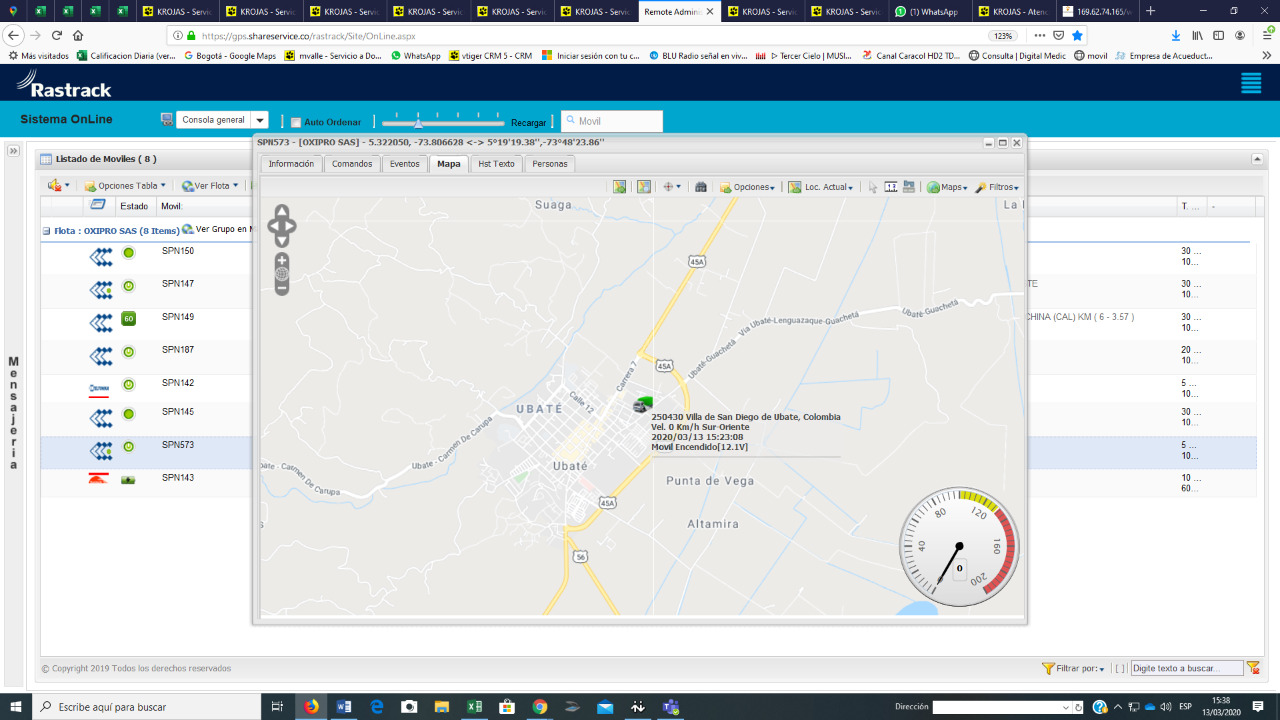Image resolution: width=1280 pixels, height=720 pixels.
Task: Zoom in on the map
Action: 282,260
